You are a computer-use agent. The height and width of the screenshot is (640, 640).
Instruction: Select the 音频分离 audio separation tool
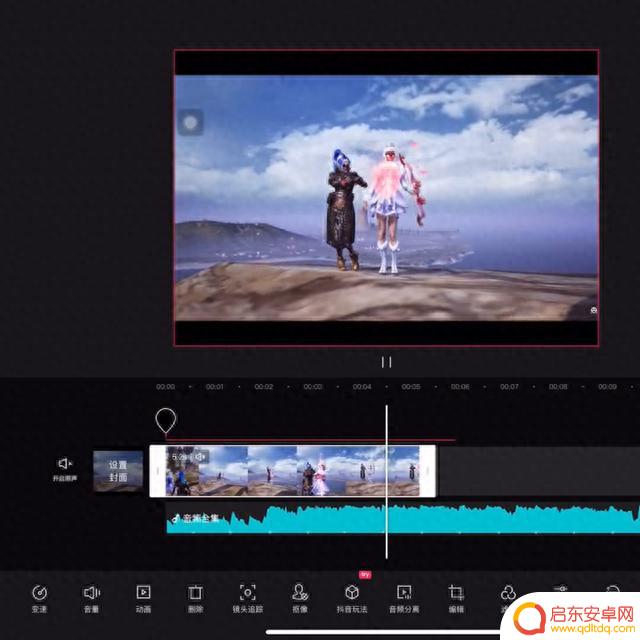click(404, 598)
